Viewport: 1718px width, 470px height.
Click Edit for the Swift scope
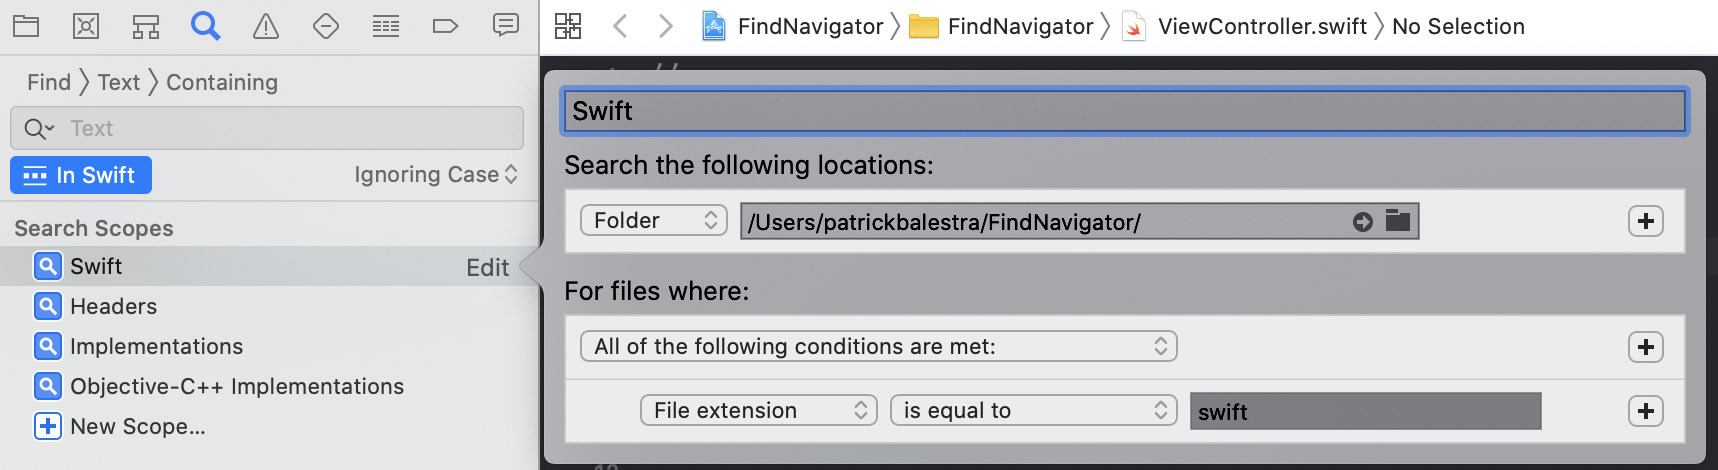tap(488, 267)
